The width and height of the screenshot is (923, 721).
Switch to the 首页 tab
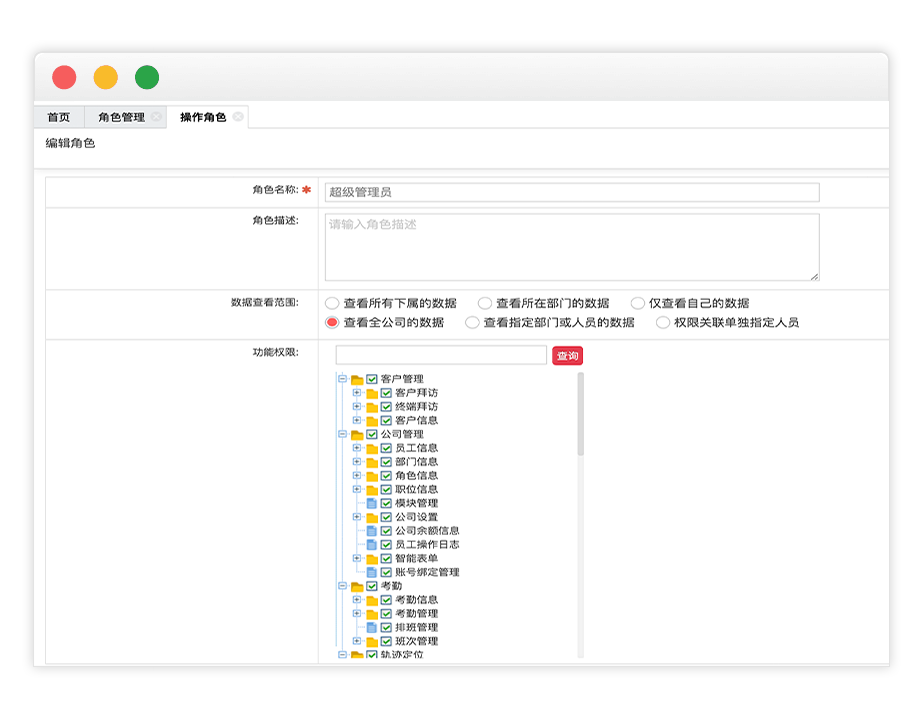click(x=59, y=118)
